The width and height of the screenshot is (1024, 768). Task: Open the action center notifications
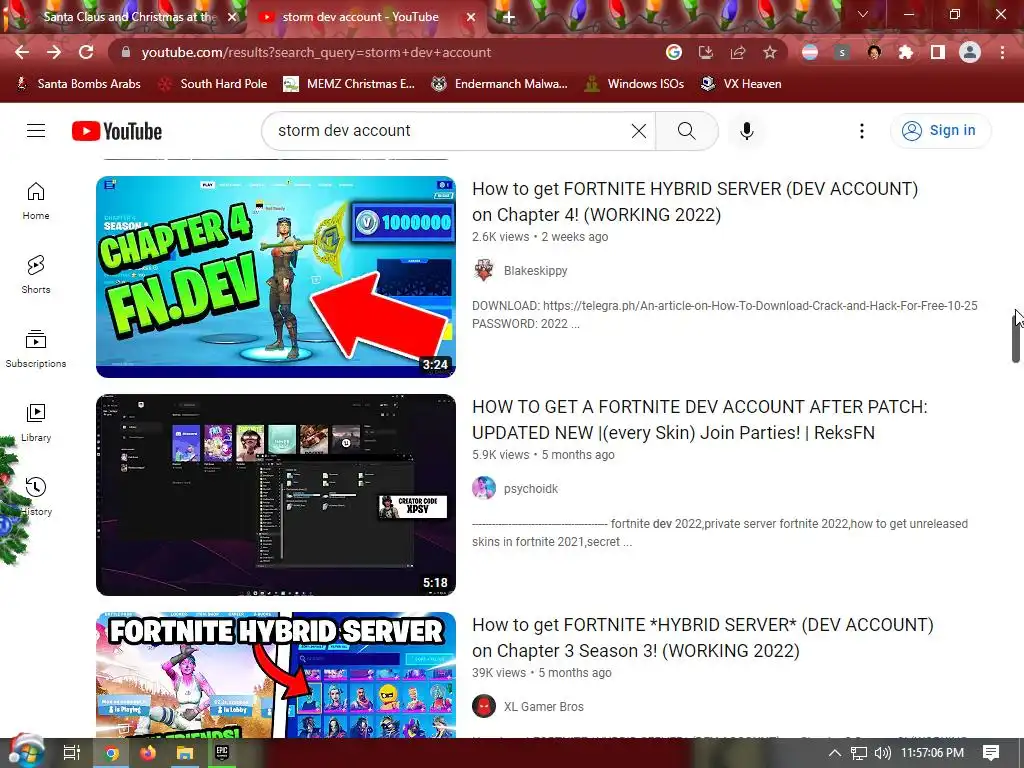[x=991, y=753]
